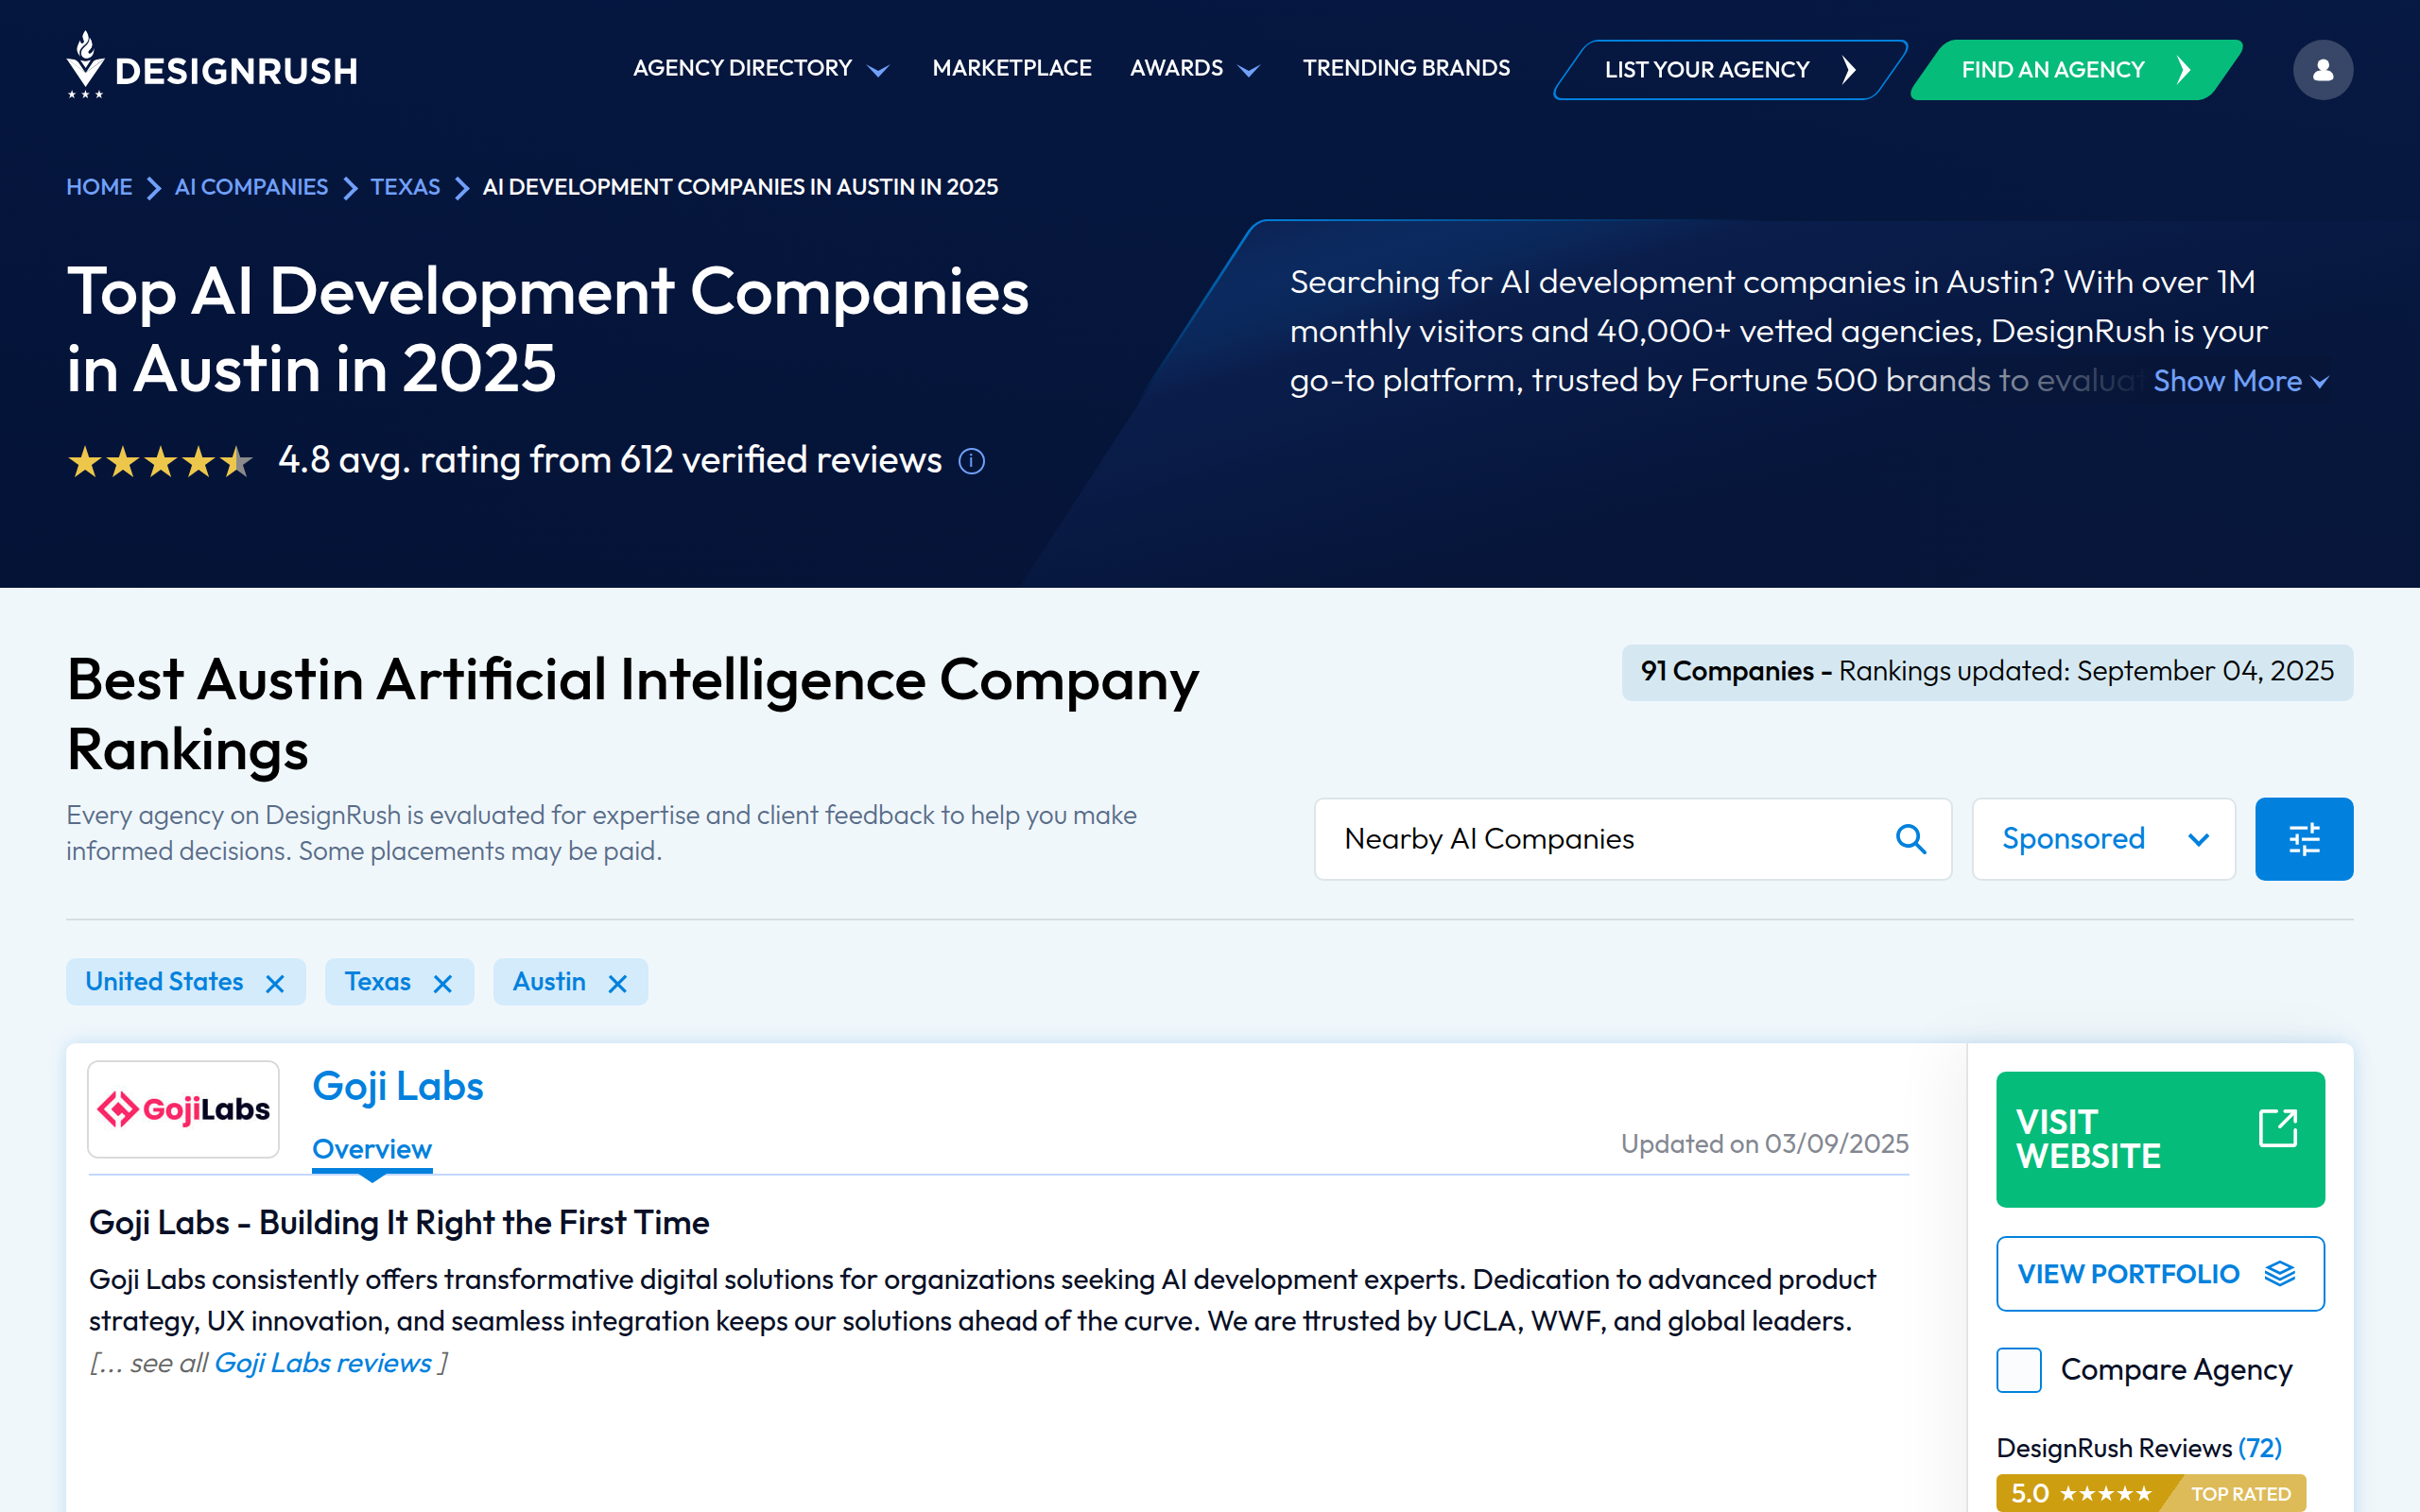Click the search magnifier in Nearby AI Companies

click(1911, 839)
